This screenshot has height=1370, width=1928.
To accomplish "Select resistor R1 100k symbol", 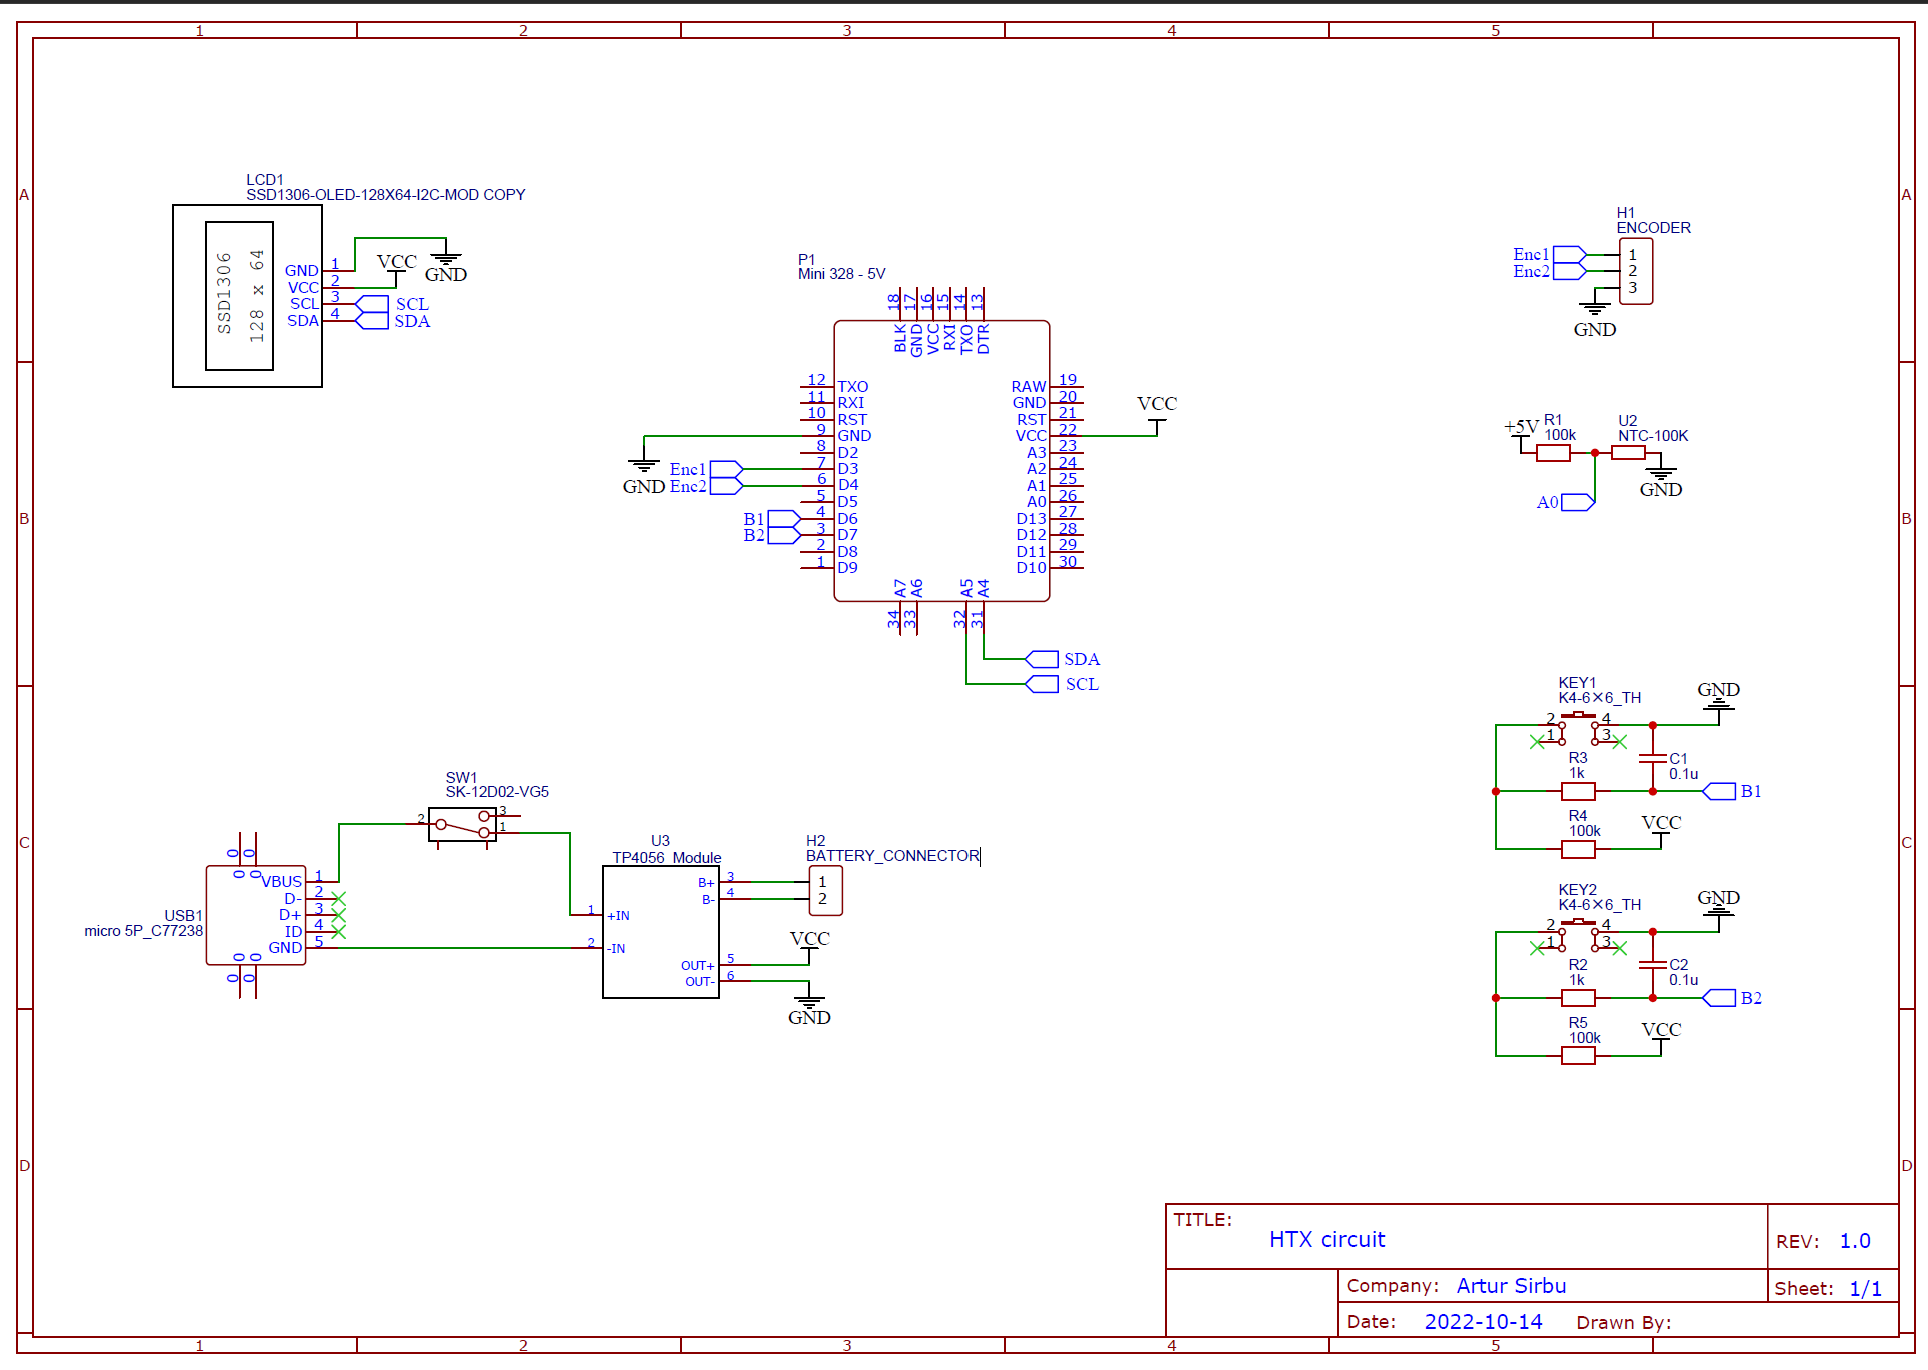I will tap(1553, 453).
